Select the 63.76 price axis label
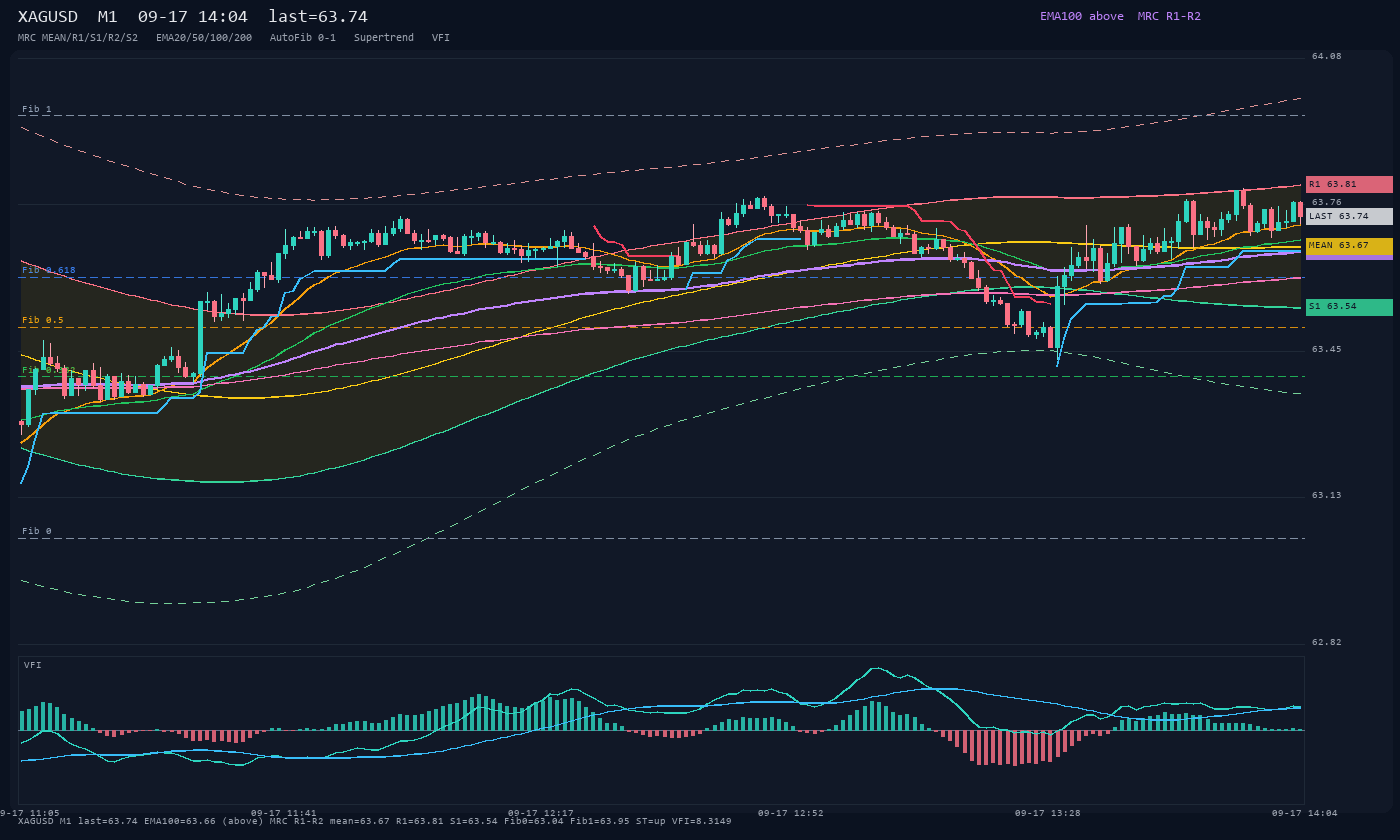This screenshot has height=840, width=1400. click(1327, 202)
